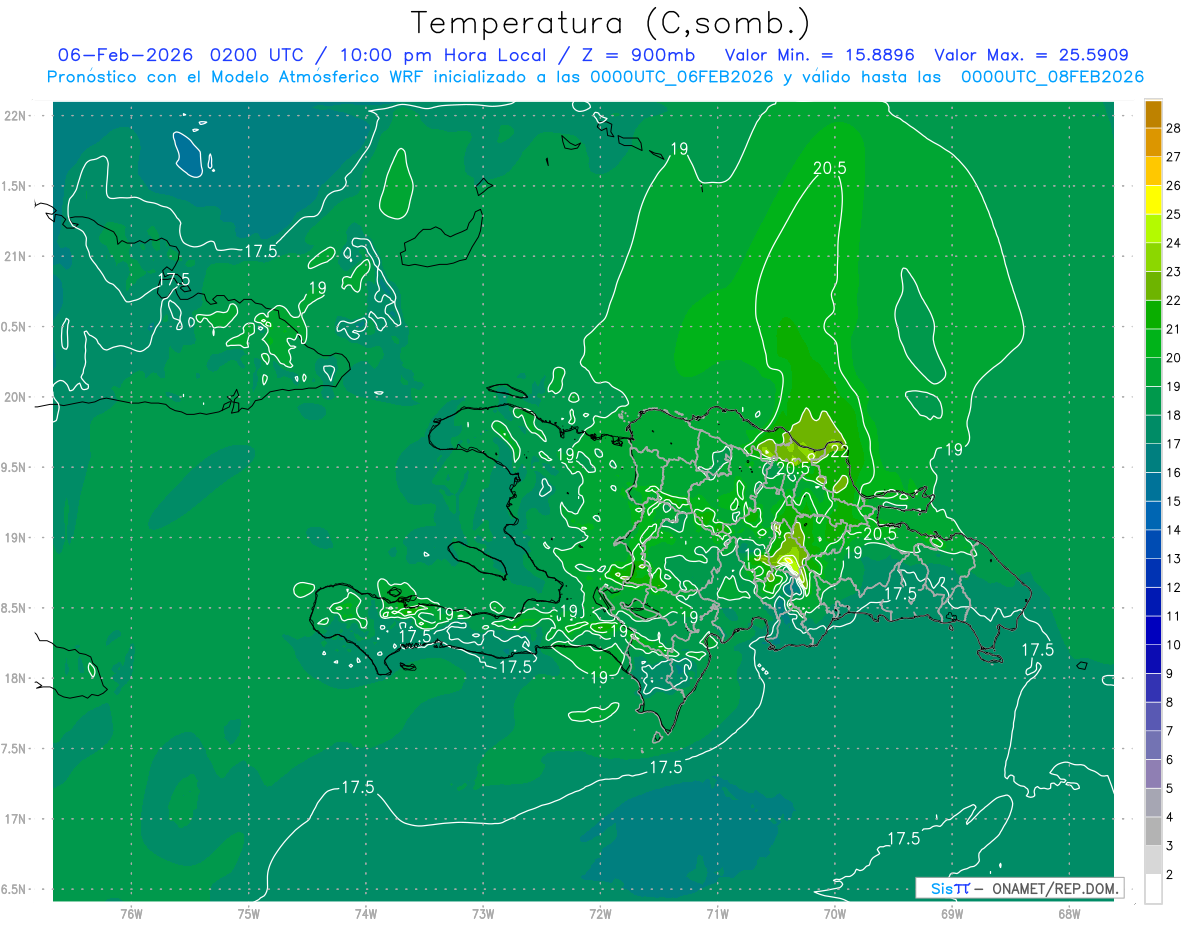Viewport: 1200px width, 927px height.
Task: Click the '0200 UTC' time text
Action: point(256,55)
